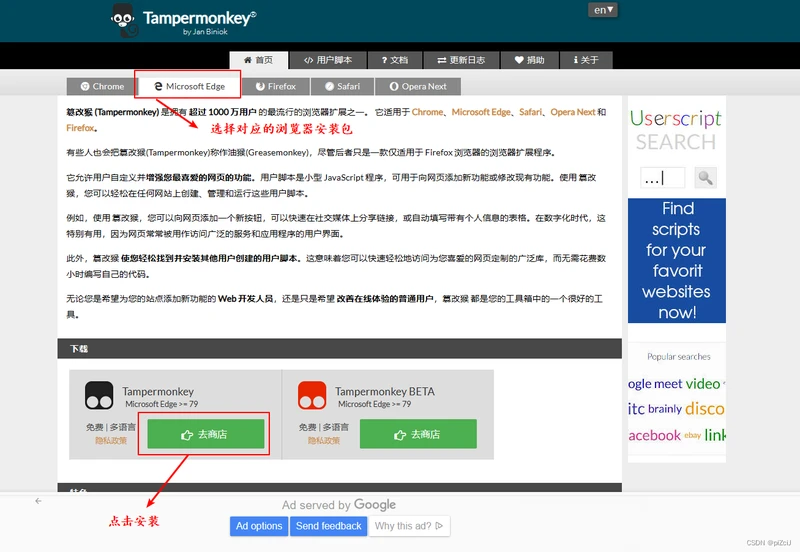Select the Chrome browser tab
Screen dimensions: 800x552
pos(102,86)
